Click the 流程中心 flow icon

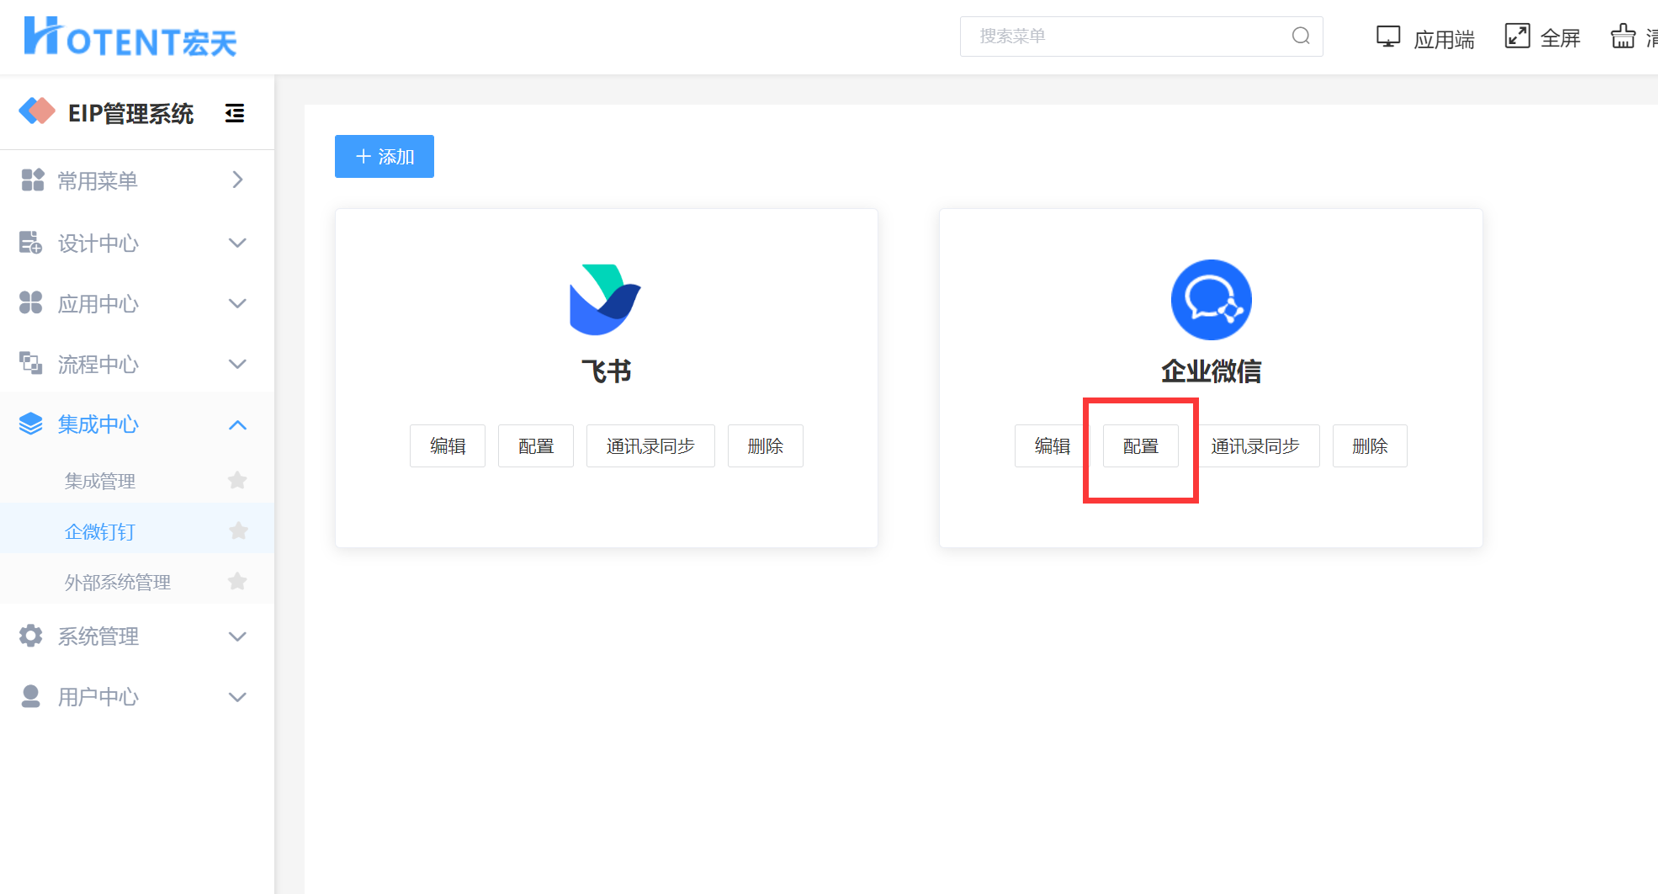coord(31,364)
